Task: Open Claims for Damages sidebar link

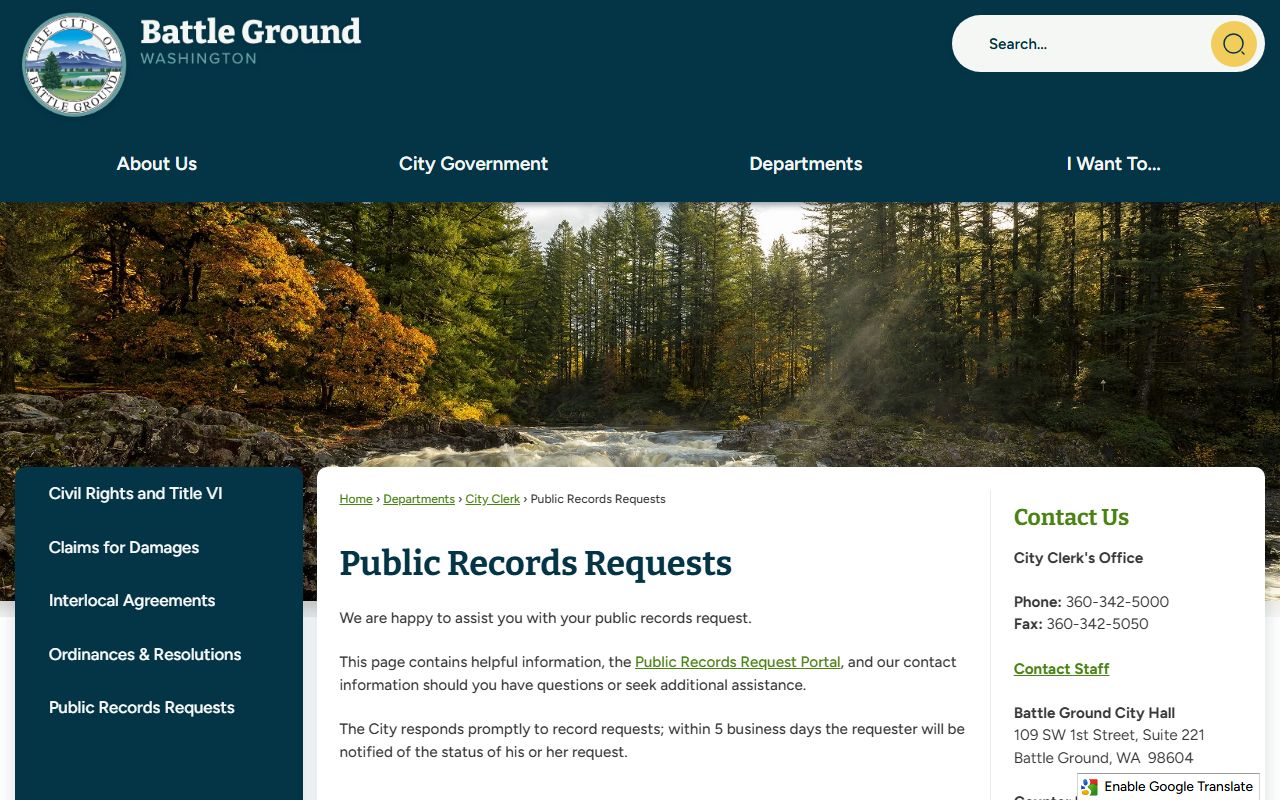Action: point(124,548)
